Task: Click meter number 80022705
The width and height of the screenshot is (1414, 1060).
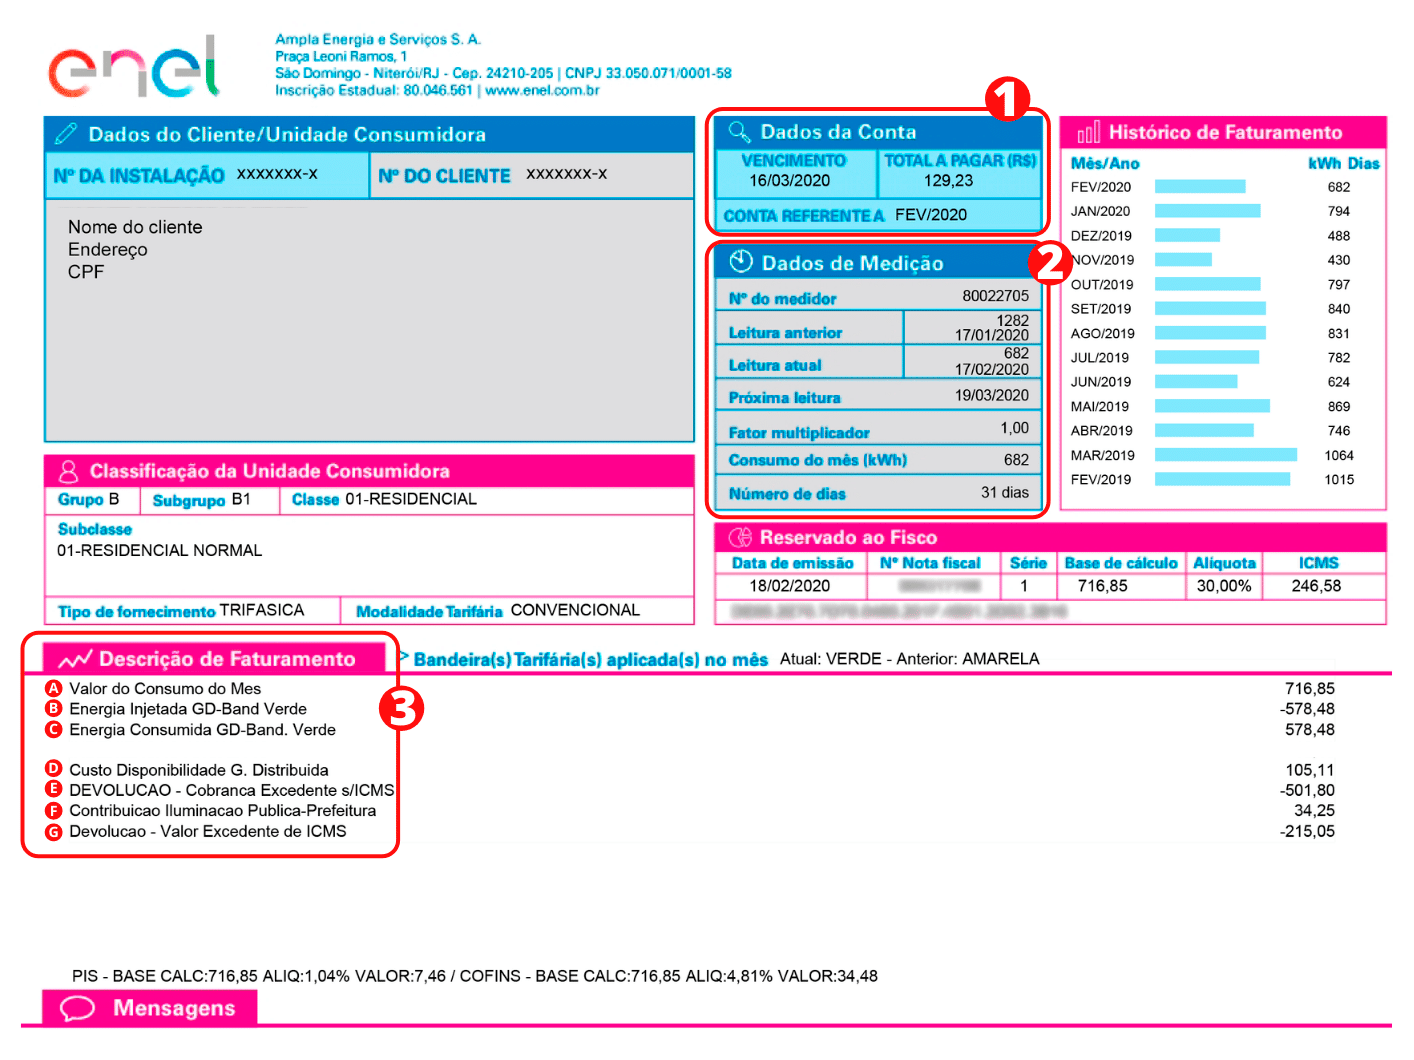Action: click(995, 296)
